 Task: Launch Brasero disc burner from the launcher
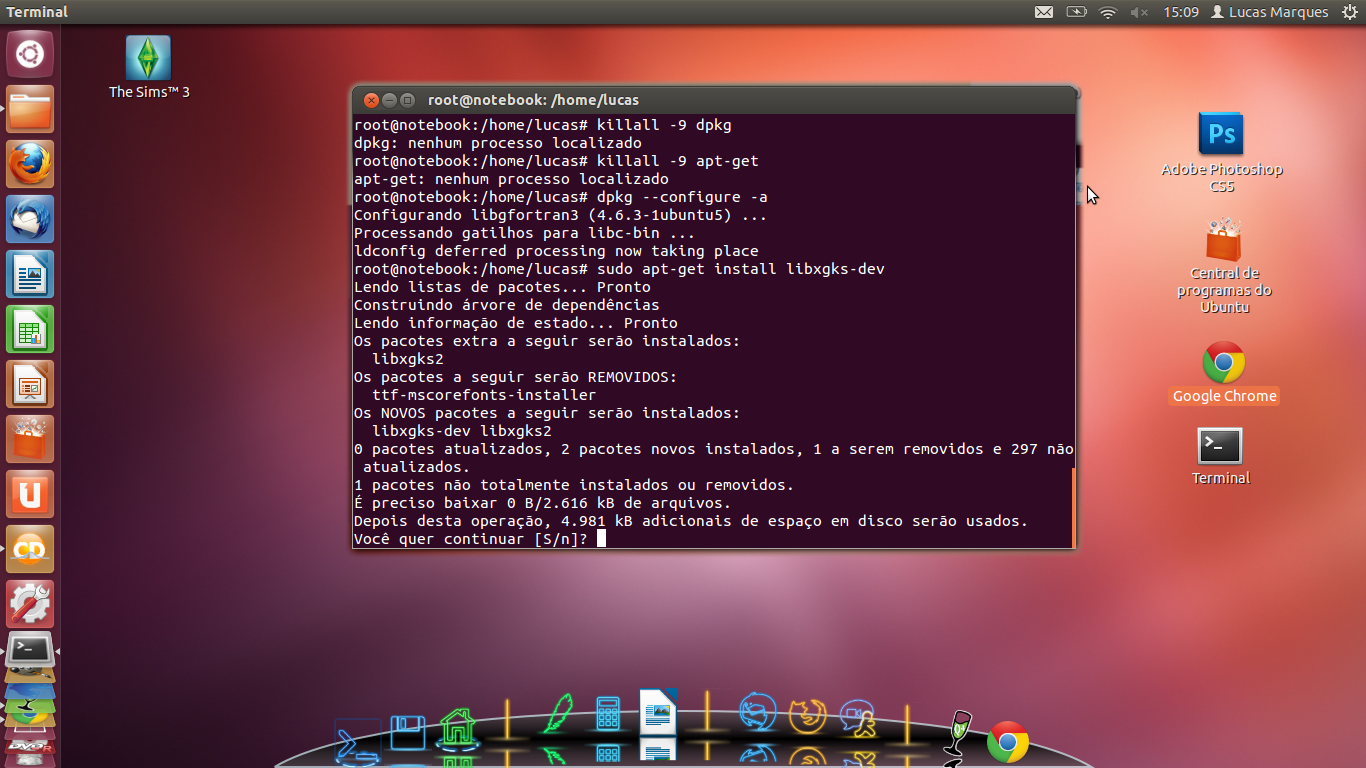click(29, 548)
